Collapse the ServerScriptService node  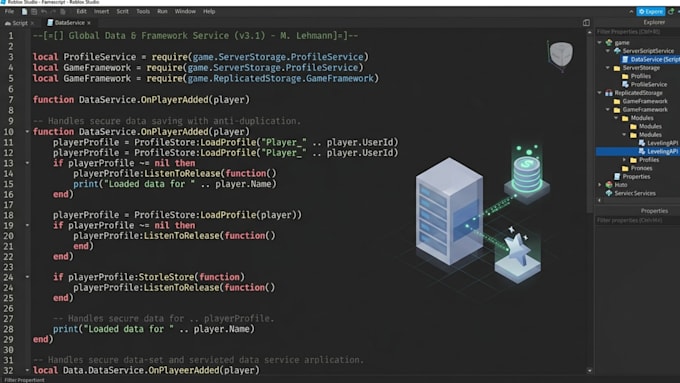click(608, 51)
